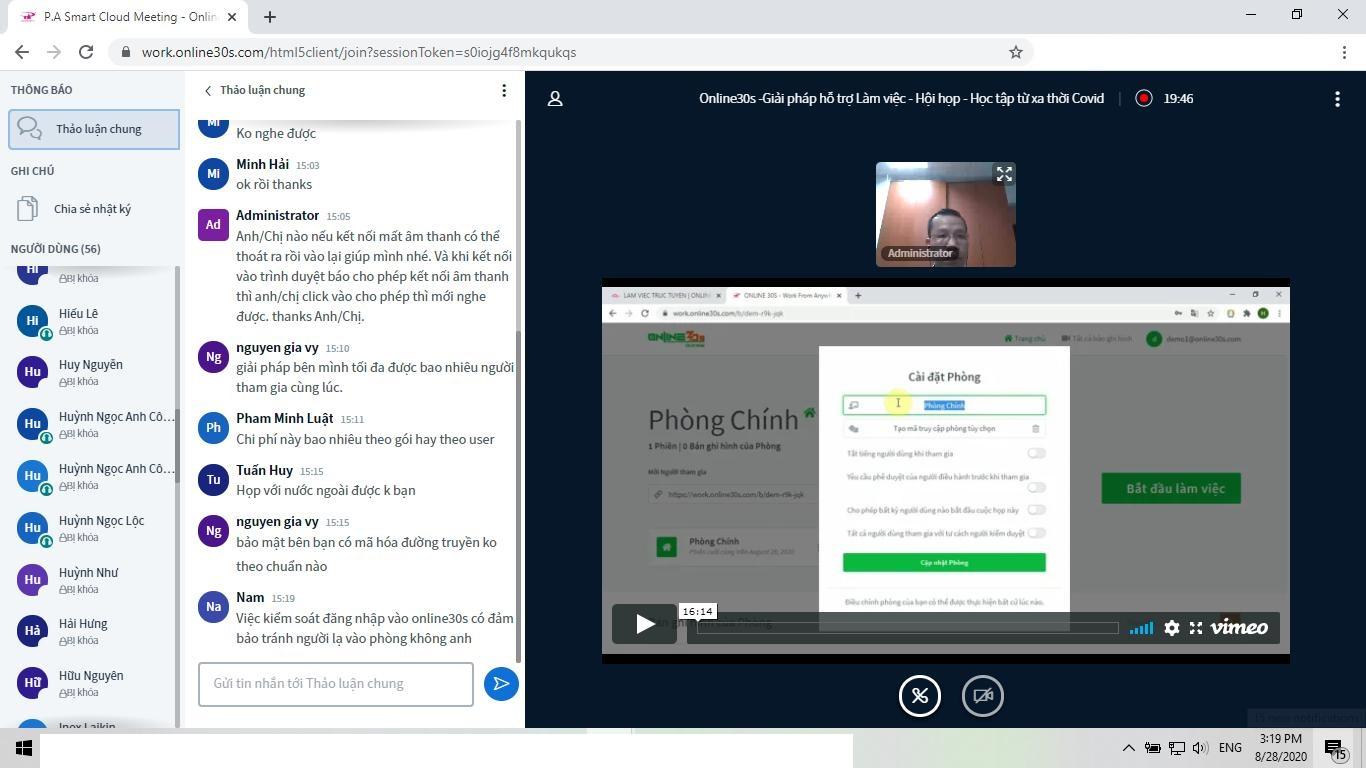This screenshot has width=1366, height=768.
Task: Click the share webcam button
Action: coord(983,696)
